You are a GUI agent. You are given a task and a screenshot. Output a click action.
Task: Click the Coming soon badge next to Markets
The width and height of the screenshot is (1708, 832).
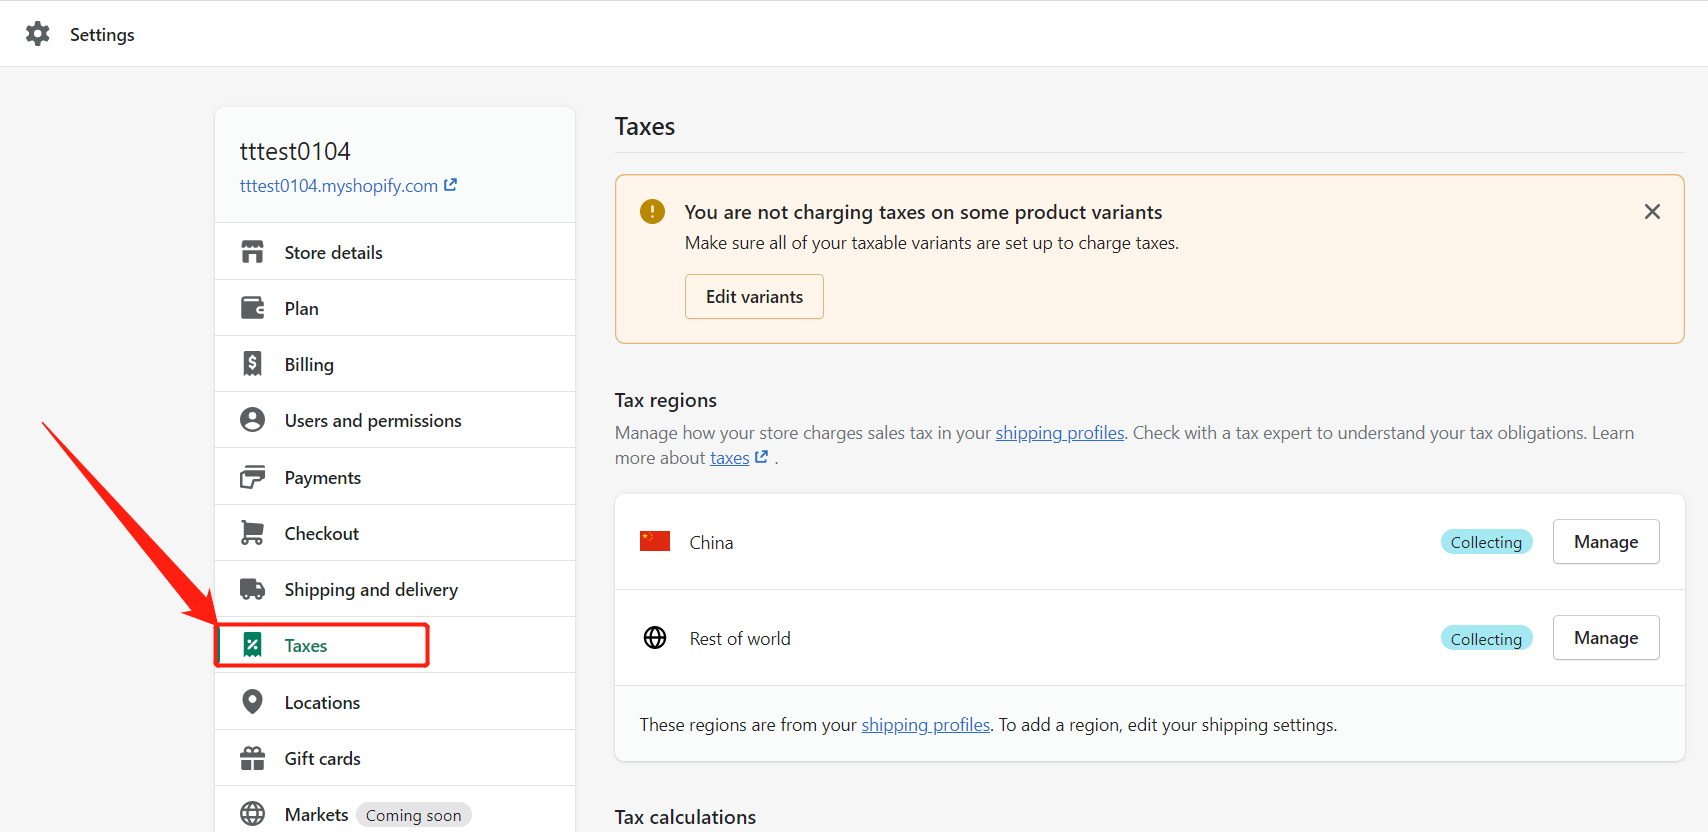tap(413, 815)
